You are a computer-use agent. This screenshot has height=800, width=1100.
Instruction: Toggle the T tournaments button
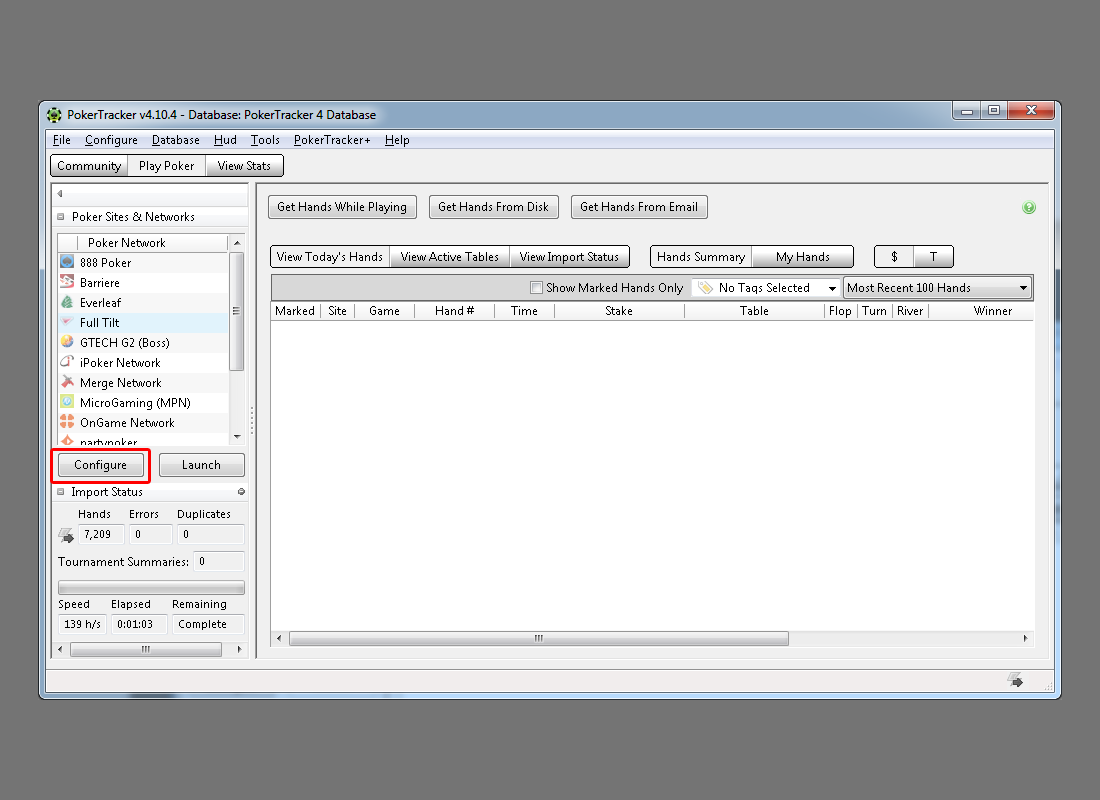point(933,257)
